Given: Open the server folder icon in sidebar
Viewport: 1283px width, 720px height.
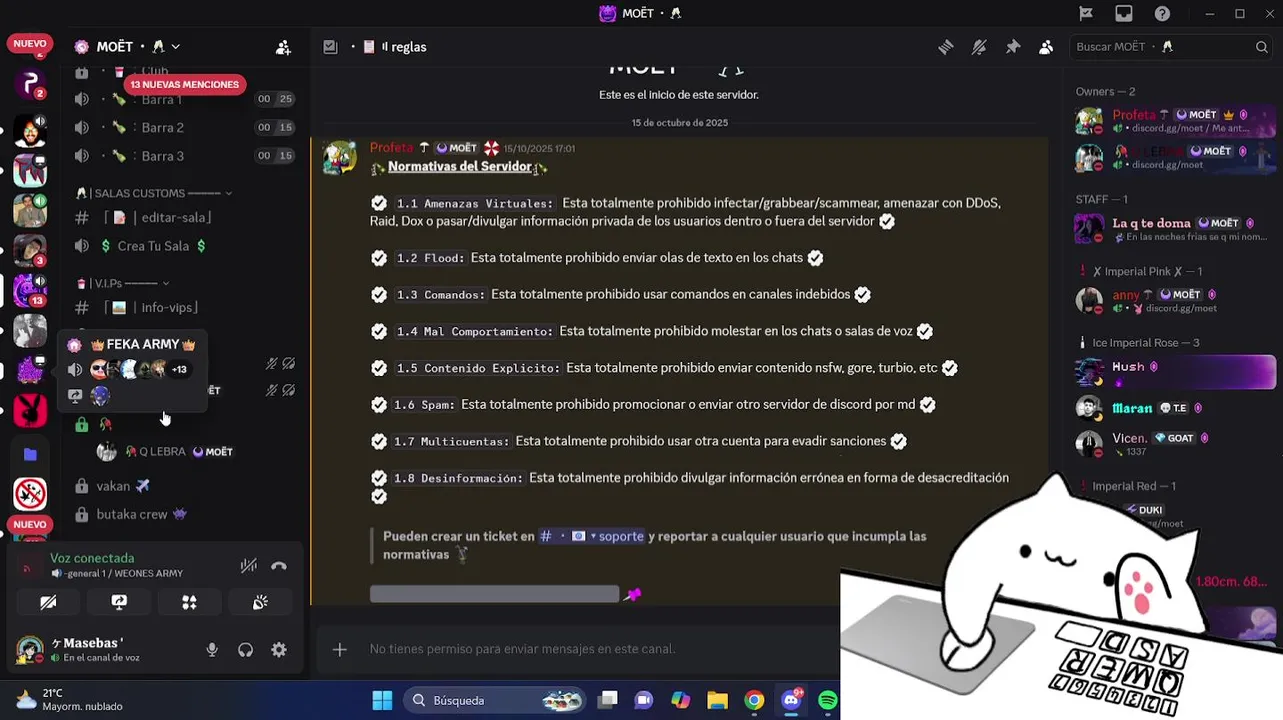Looking at the screenshot, I should click(x=30, y=454).
